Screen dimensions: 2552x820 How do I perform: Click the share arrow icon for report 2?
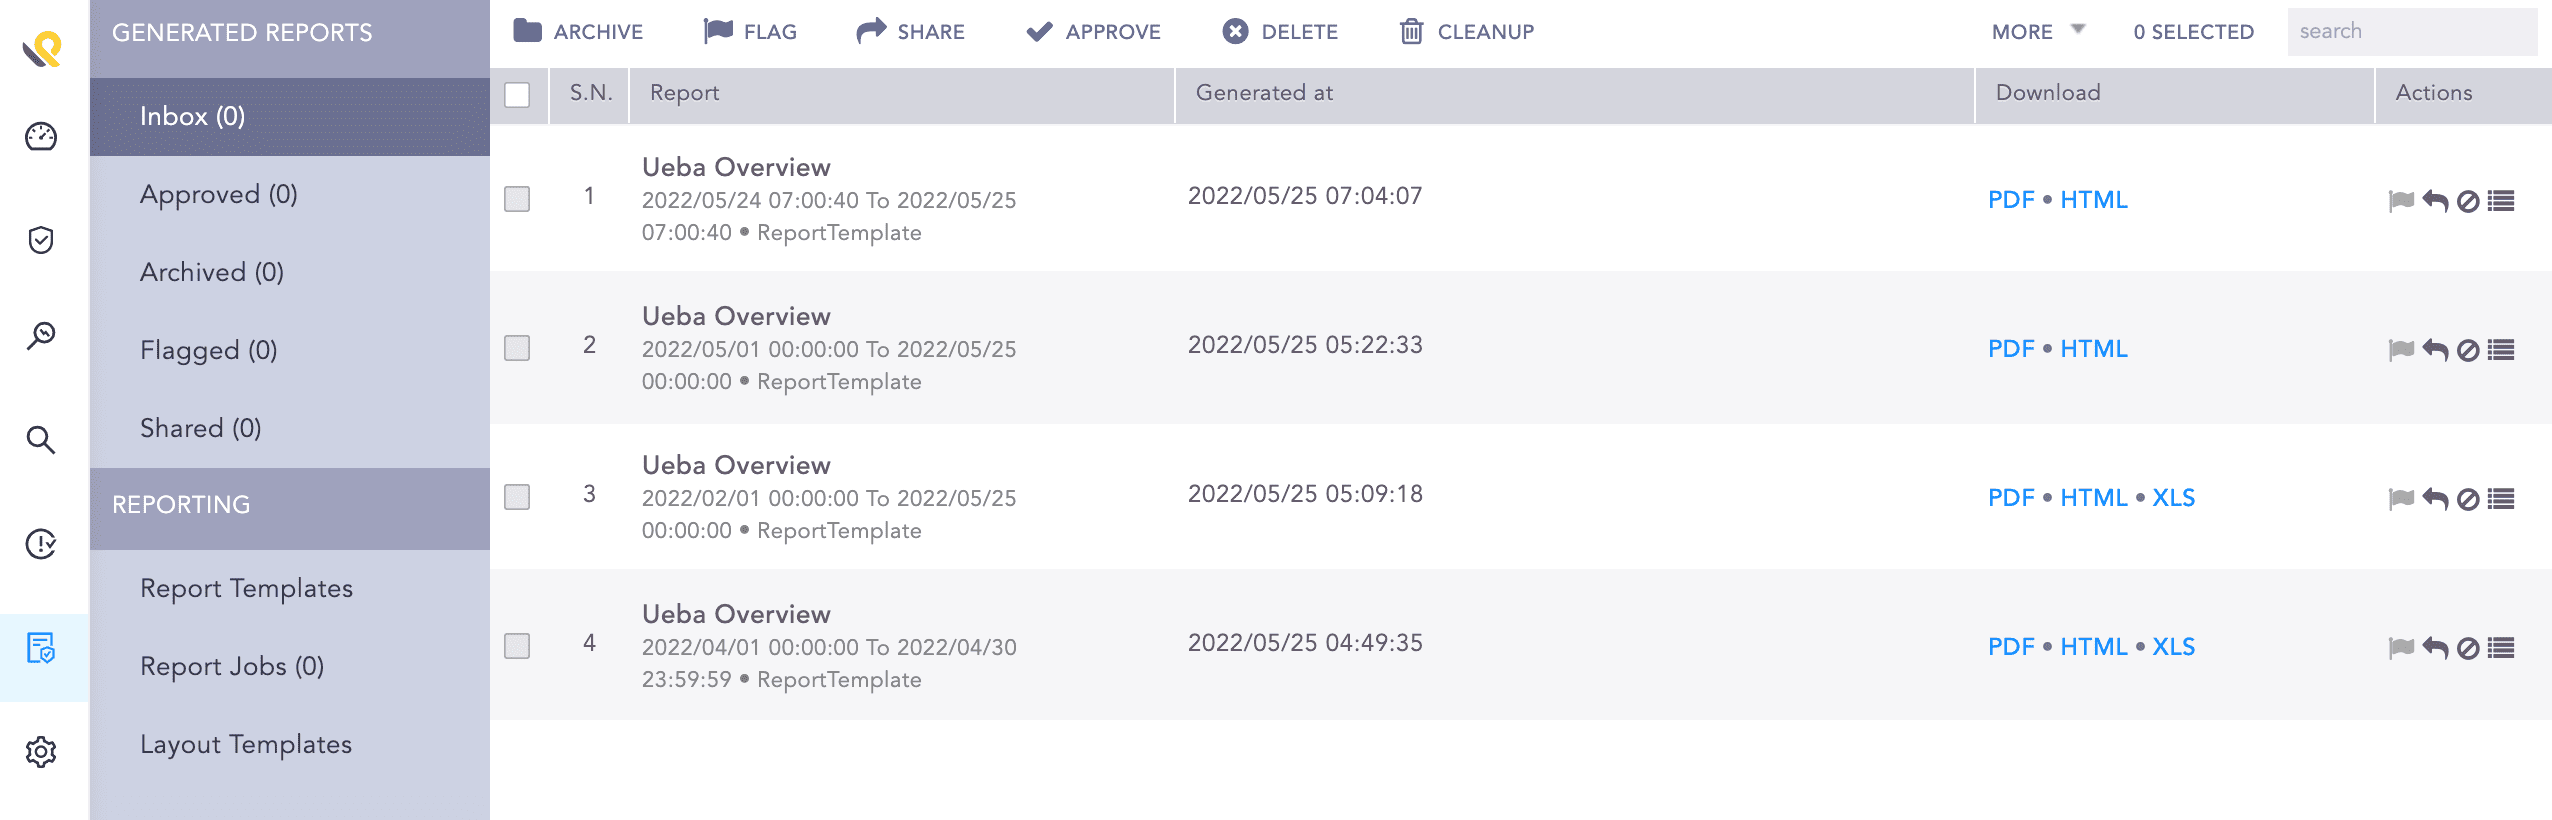[2435, 350]
